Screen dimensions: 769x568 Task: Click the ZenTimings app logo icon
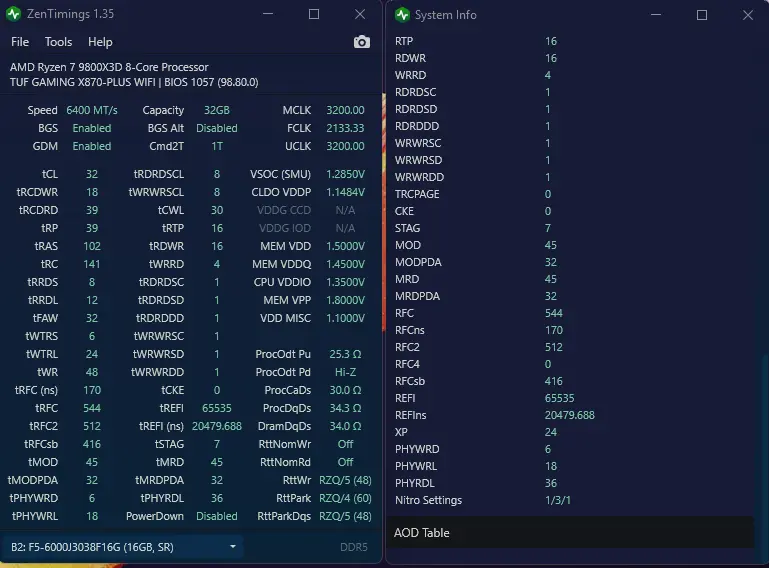tap(14, 14)
